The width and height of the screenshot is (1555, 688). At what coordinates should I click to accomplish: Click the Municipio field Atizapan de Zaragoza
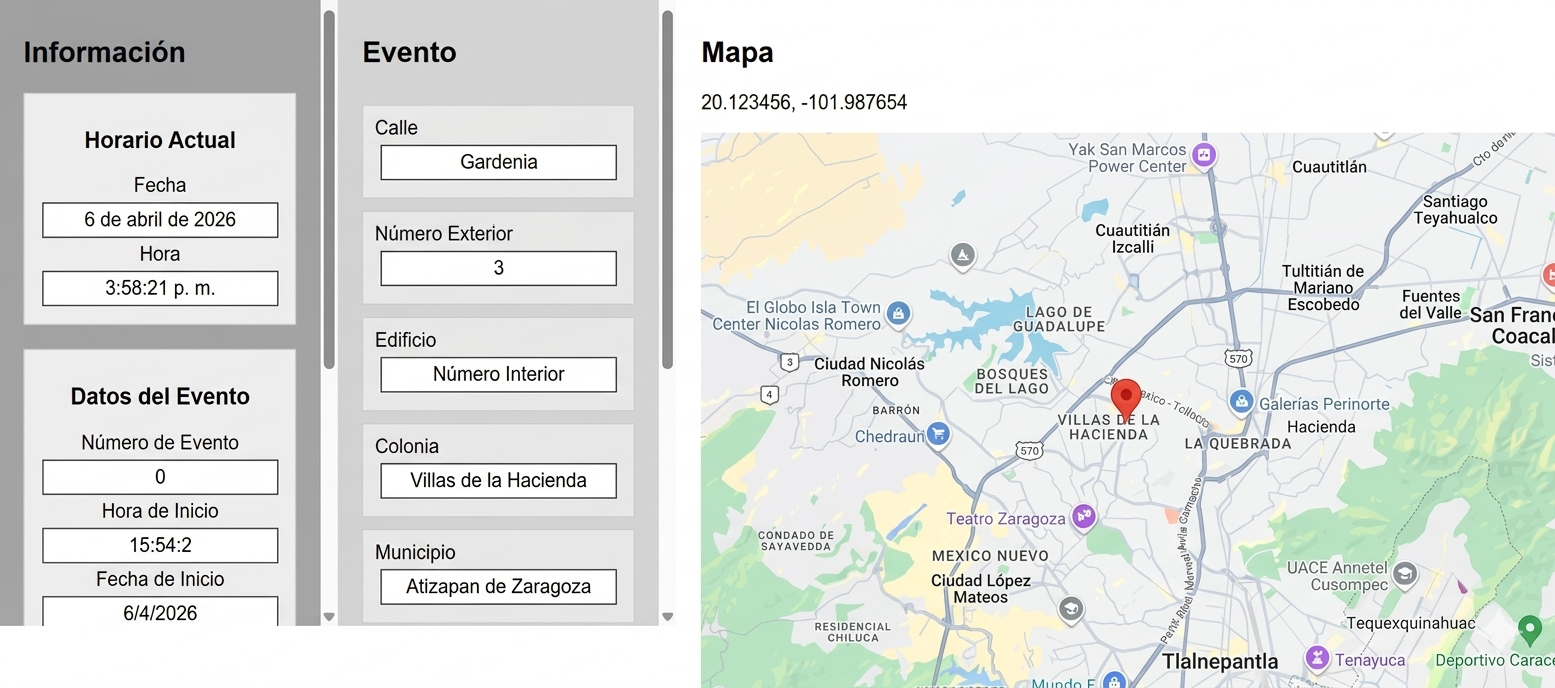(497, 587)
